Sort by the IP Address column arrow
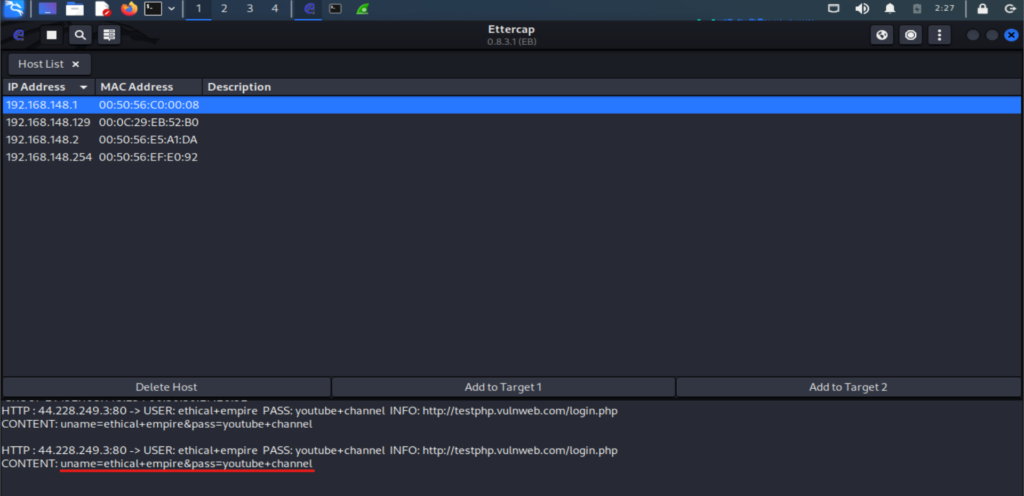This screenshot has height=496, width=1024. click(84, 87)
